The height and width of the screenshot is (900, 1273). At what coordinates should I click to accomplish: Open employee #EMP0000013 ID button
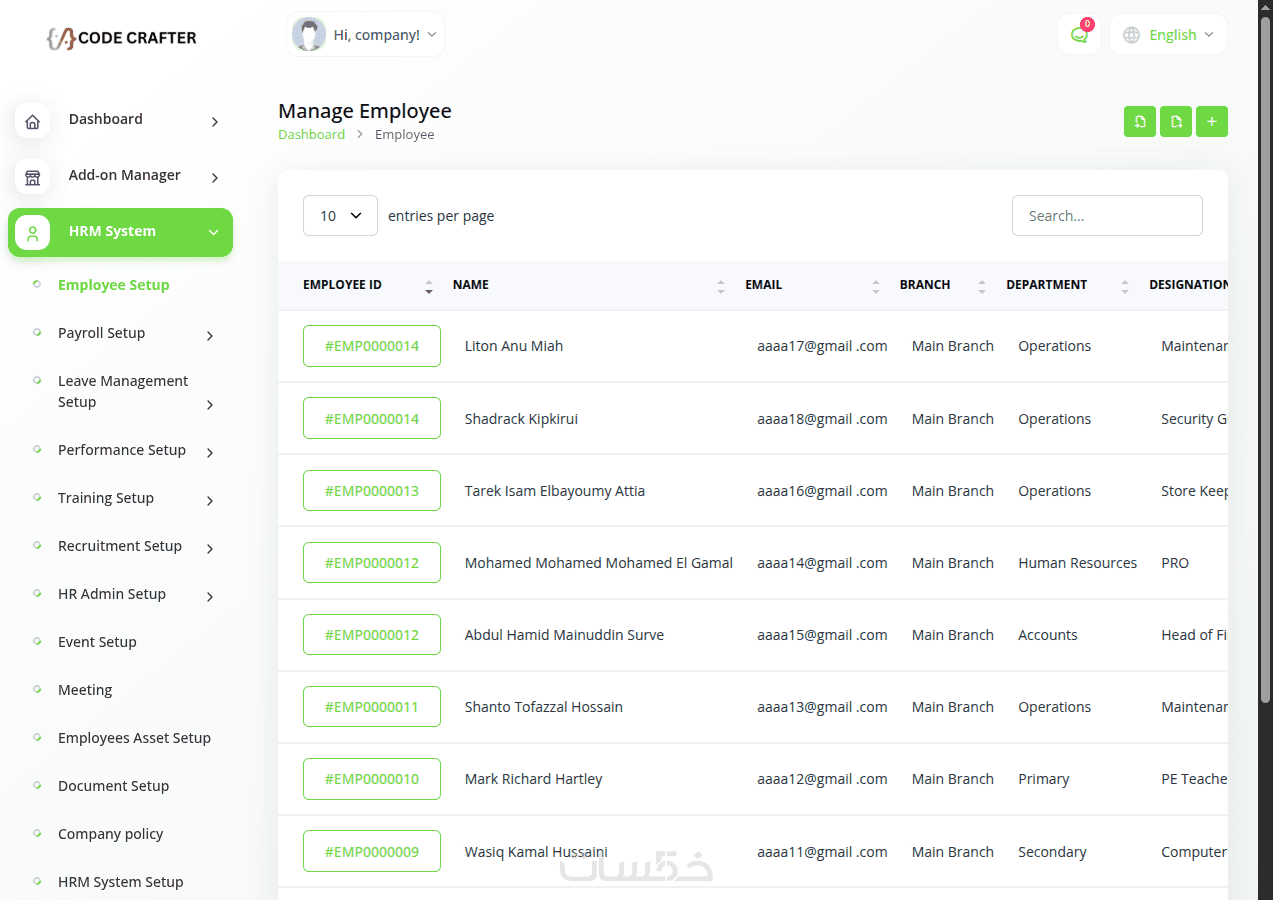[372, 491]
